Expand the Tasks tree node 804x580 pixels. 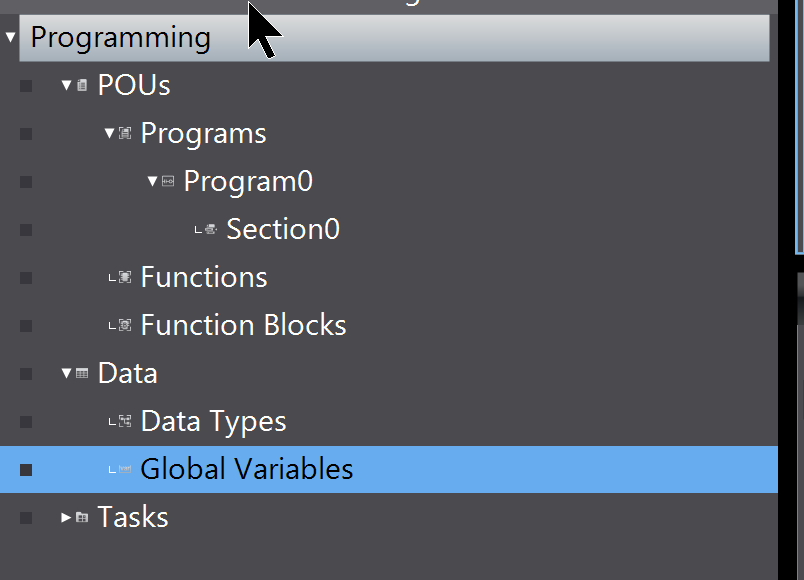[x=66, y=517]
